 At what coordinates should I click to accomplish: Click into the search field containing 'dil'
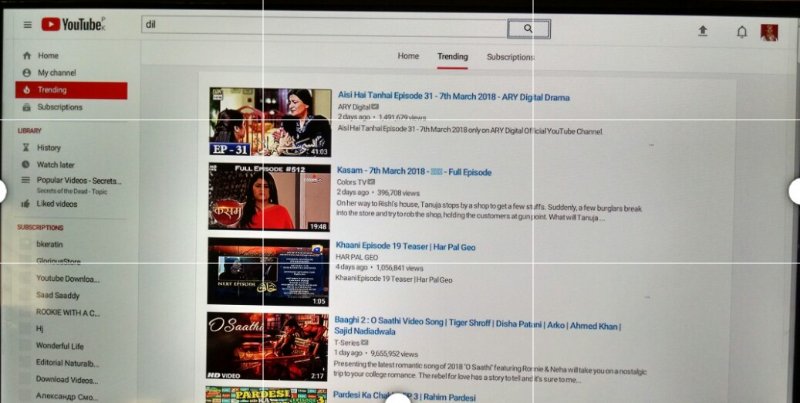324,26
